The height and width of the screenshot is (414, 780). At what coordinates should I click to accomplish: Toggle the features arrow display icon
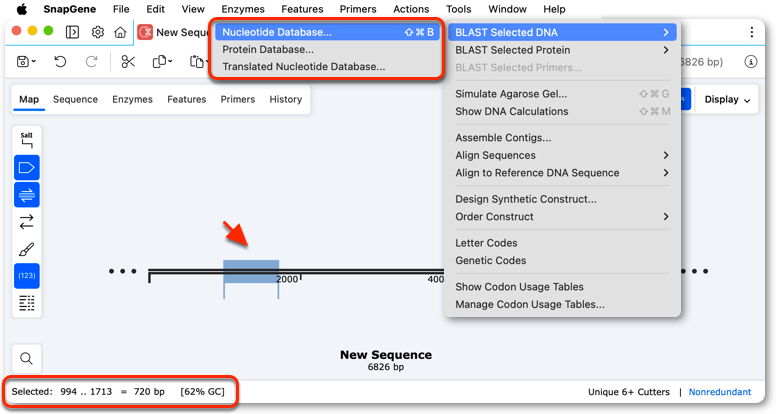click(27, 168)
